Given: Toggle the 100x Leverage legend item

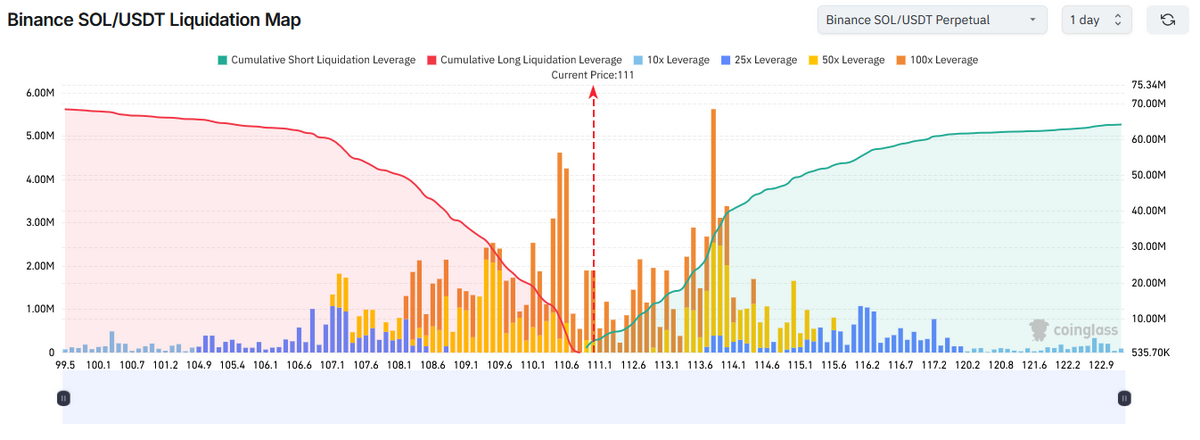Looking at the screenshot, I should [937, 60].
